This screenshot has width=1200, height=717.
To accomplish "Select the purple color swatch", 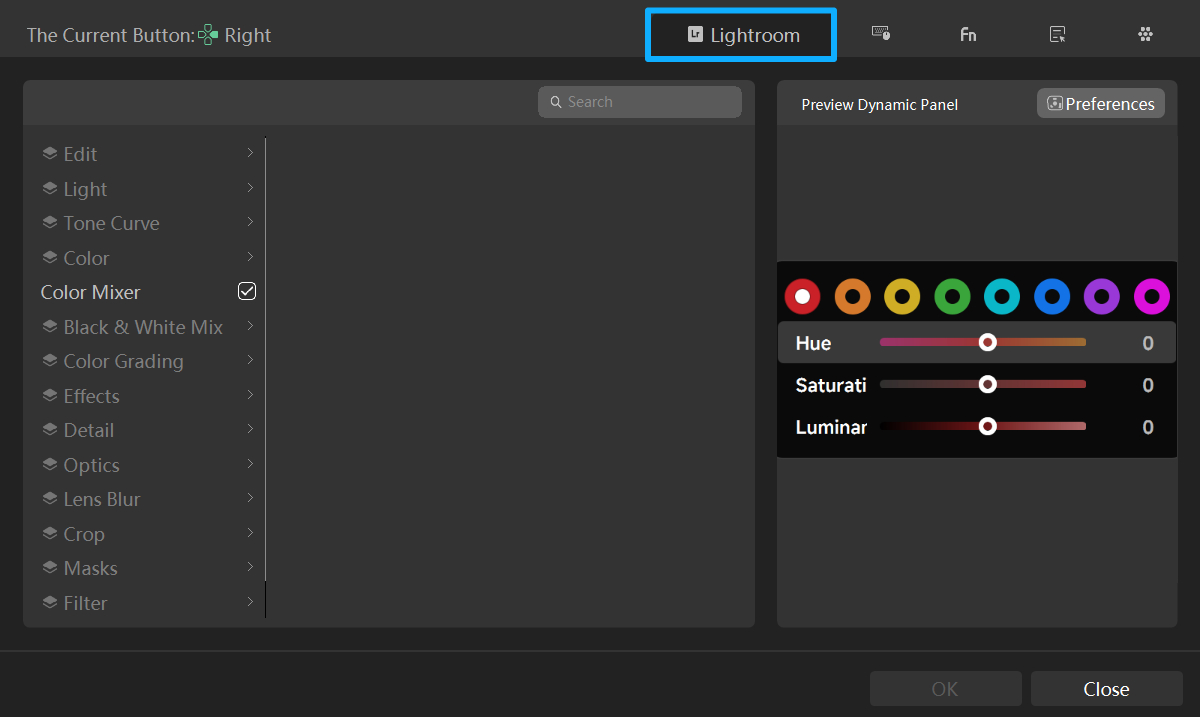I will click(x=1102, y=296).
